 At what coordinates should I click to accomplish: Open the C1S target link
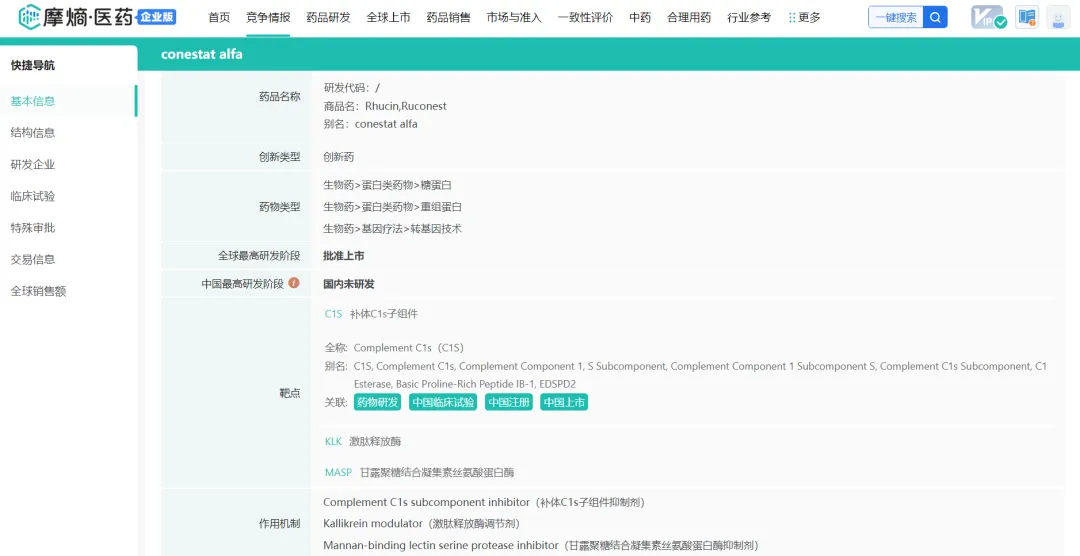click(x=333, y=314)
